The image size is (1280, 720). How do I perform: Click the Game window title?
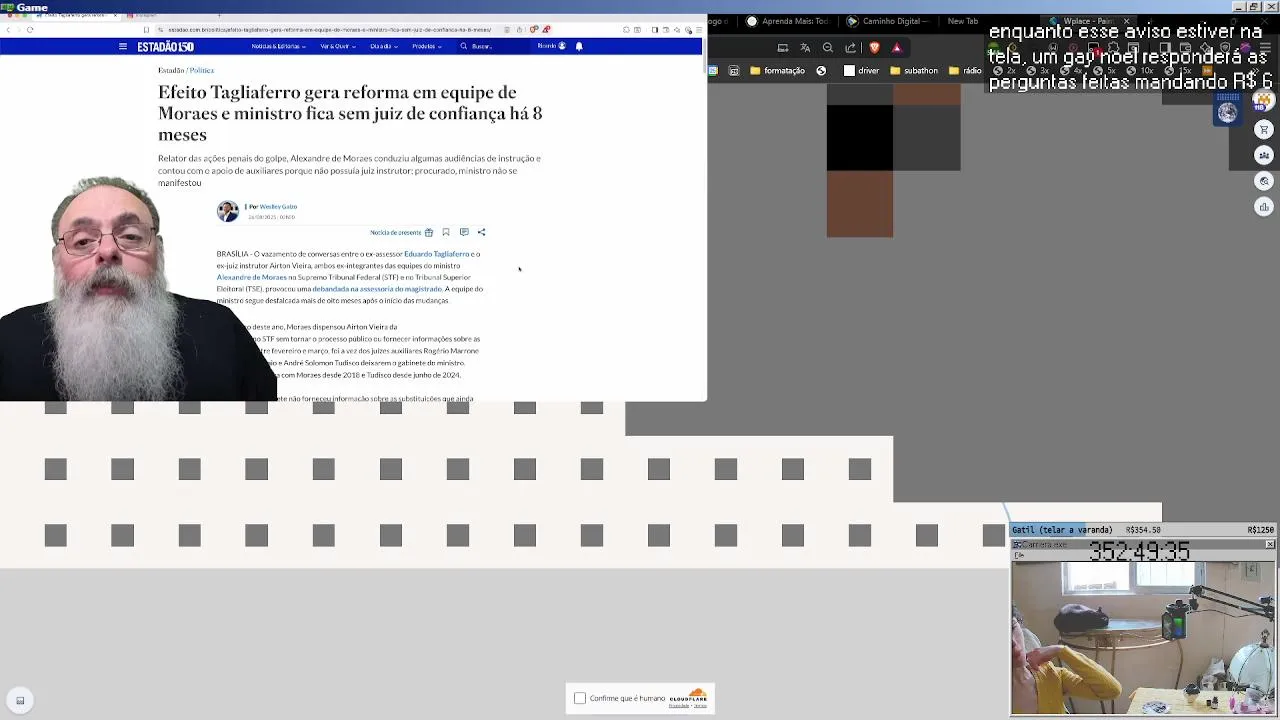point(32,7)
